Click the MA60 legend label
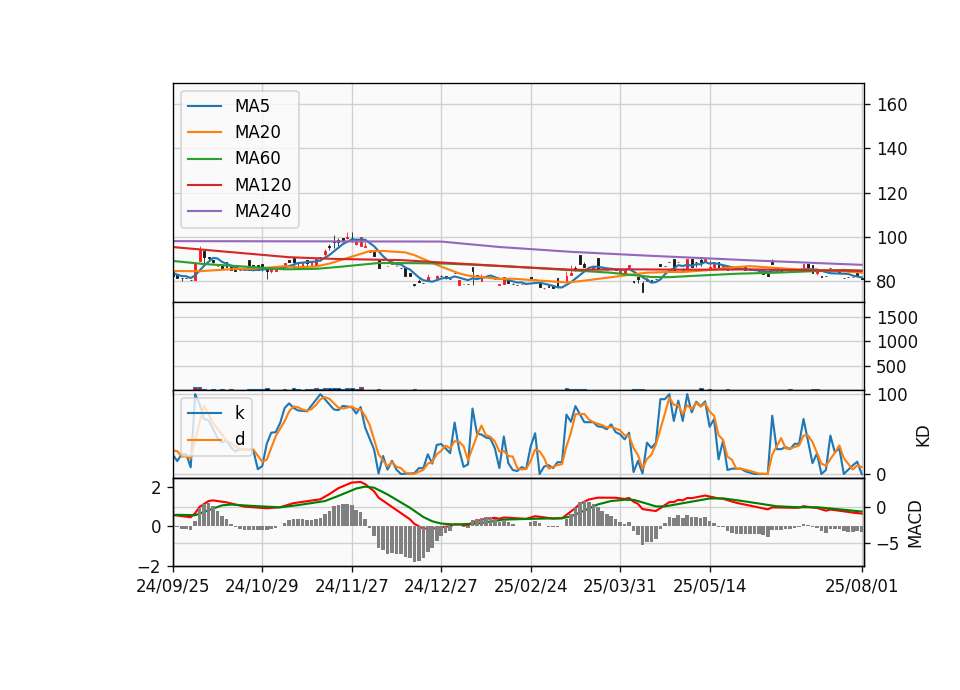 257,159
